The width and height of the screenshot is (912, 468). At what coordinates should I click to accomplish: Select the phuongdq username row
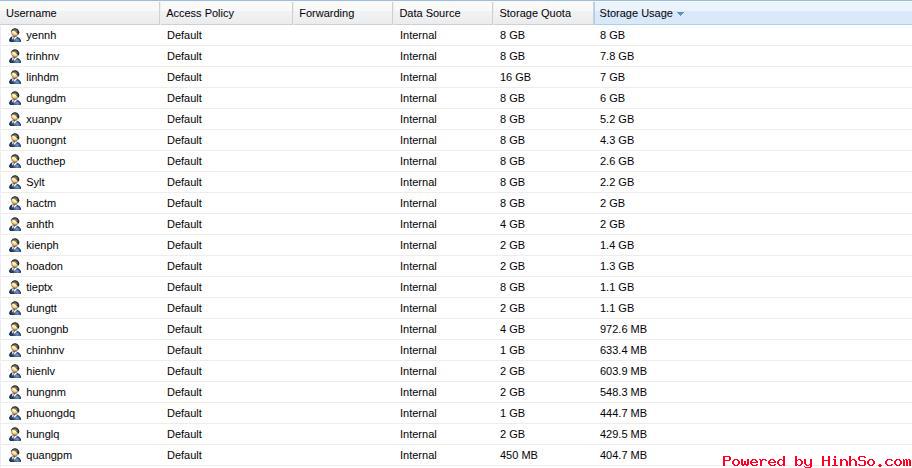pos(50,413)
